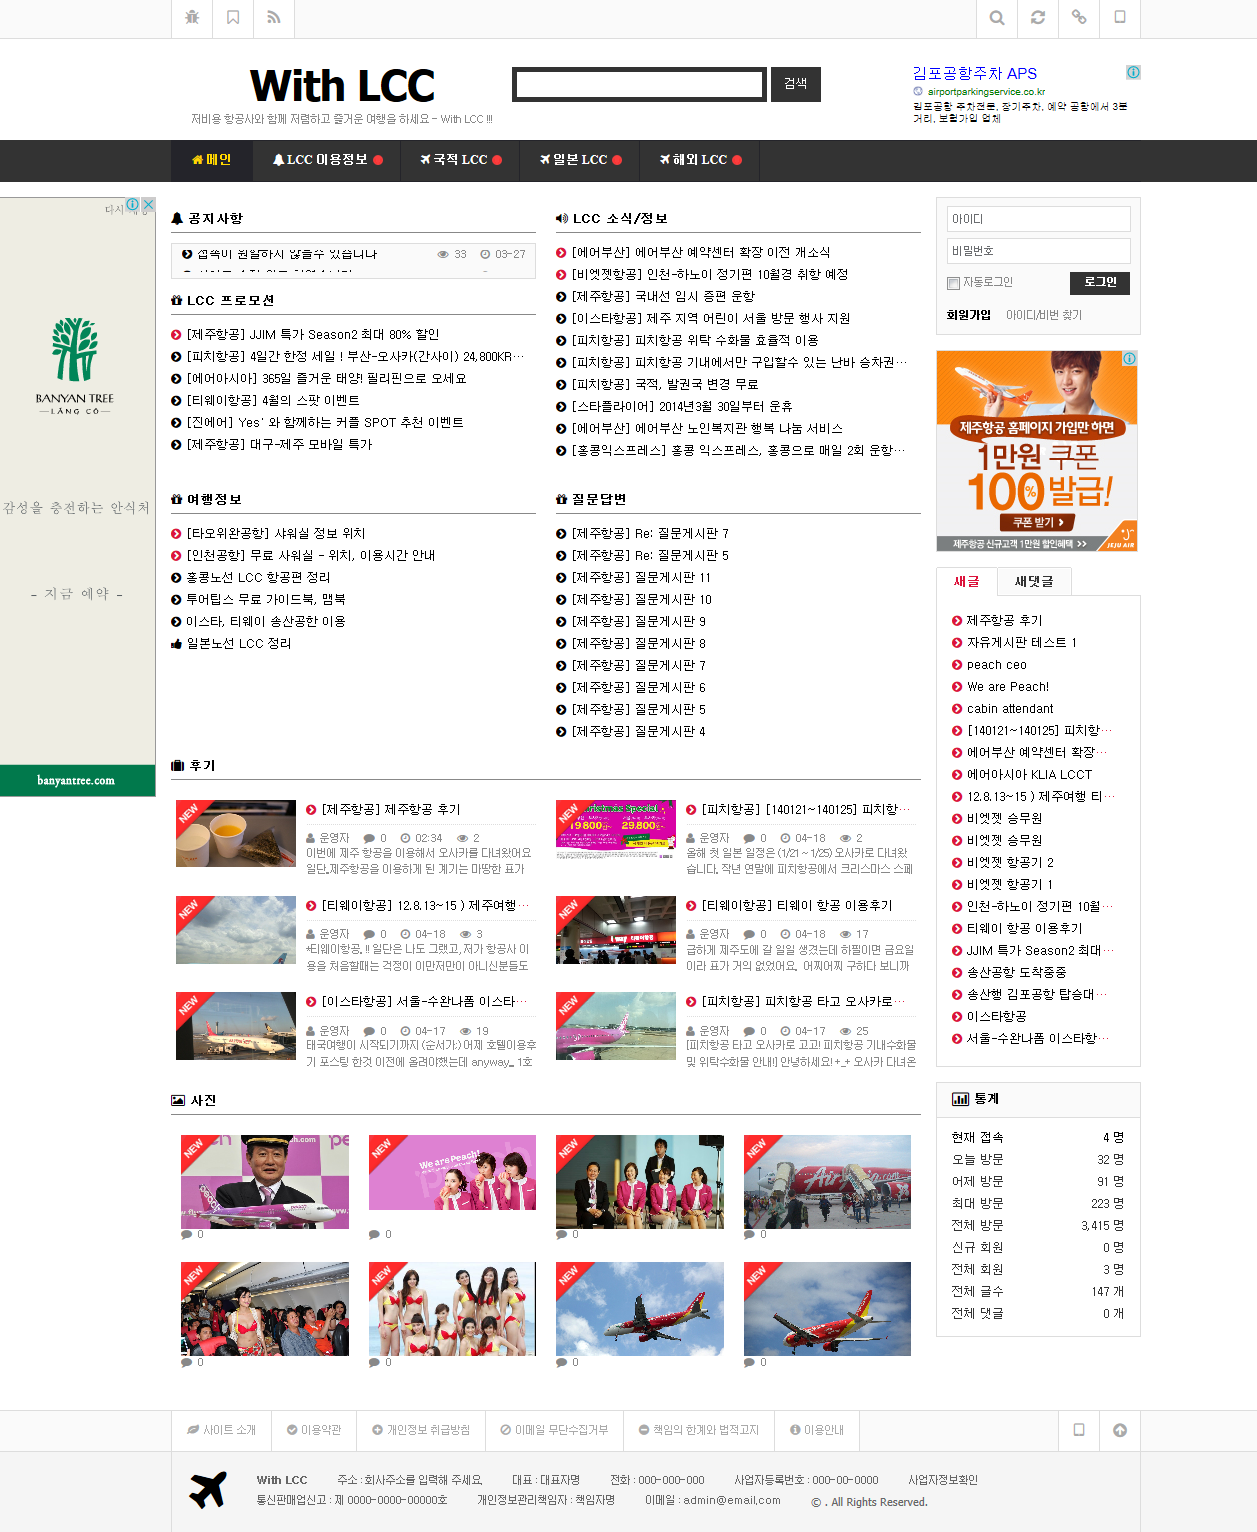Switch to the 새댓글 tab
Viewport: 1257px width, 1532px height.
pyautogui.click(x=1034, y=582)
